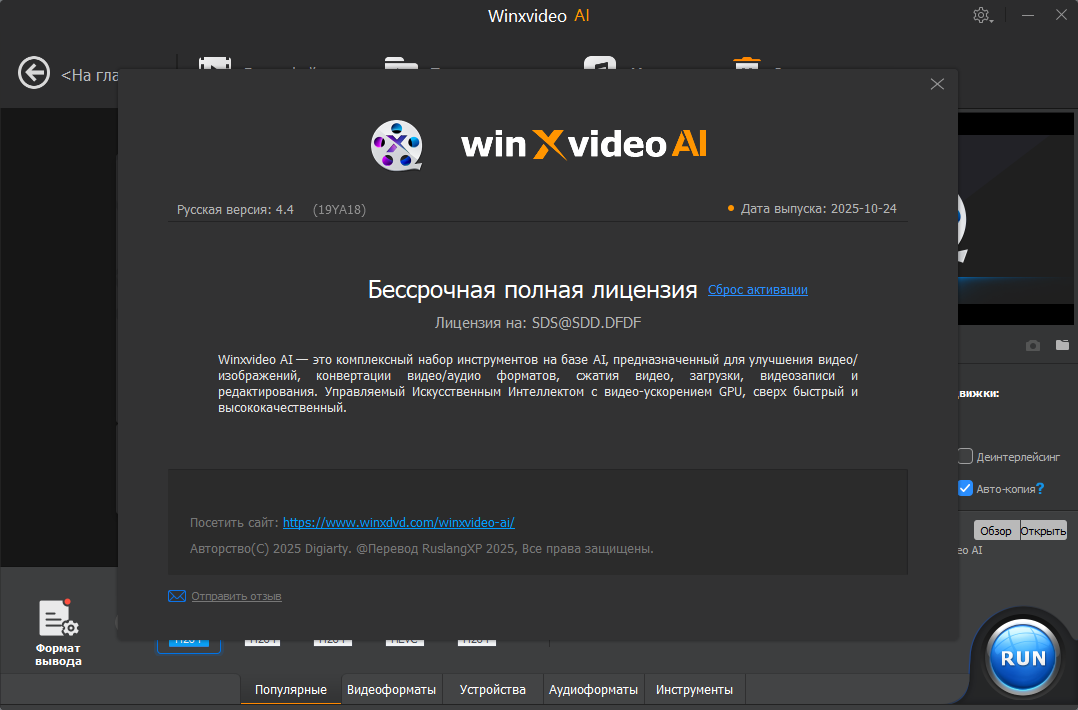
Task: Click the Сброс активации link
Action: pyautogui.click(x=758, y=289)
